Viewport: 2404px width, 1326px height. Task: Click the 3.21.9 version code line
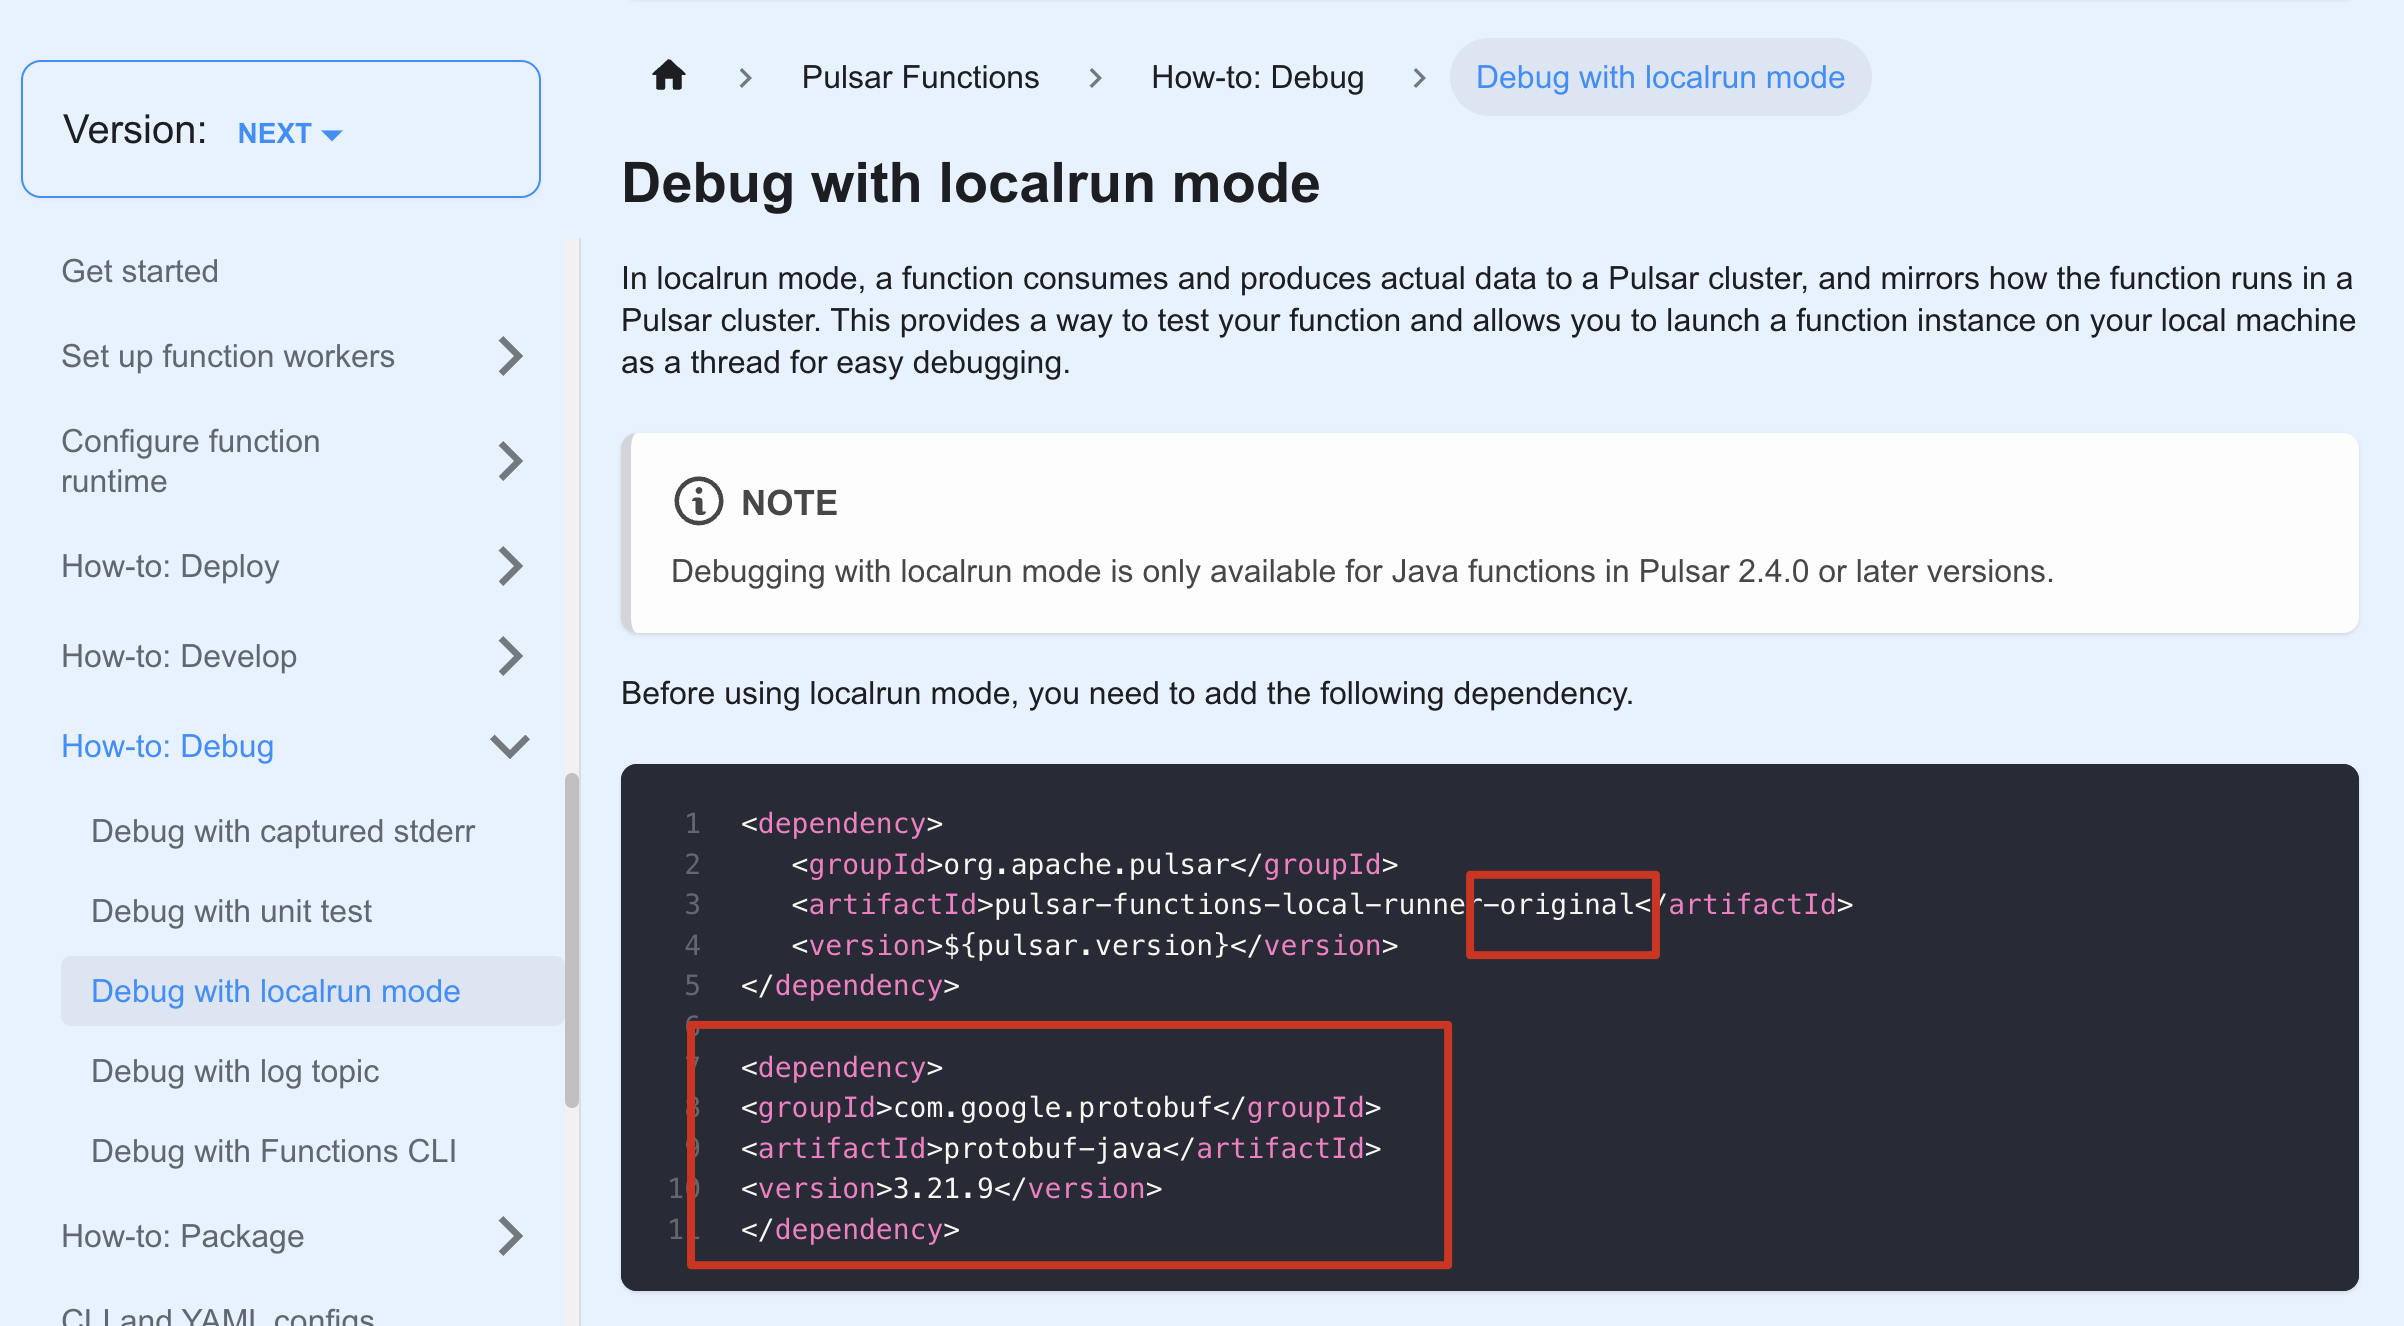(951, 1188)
